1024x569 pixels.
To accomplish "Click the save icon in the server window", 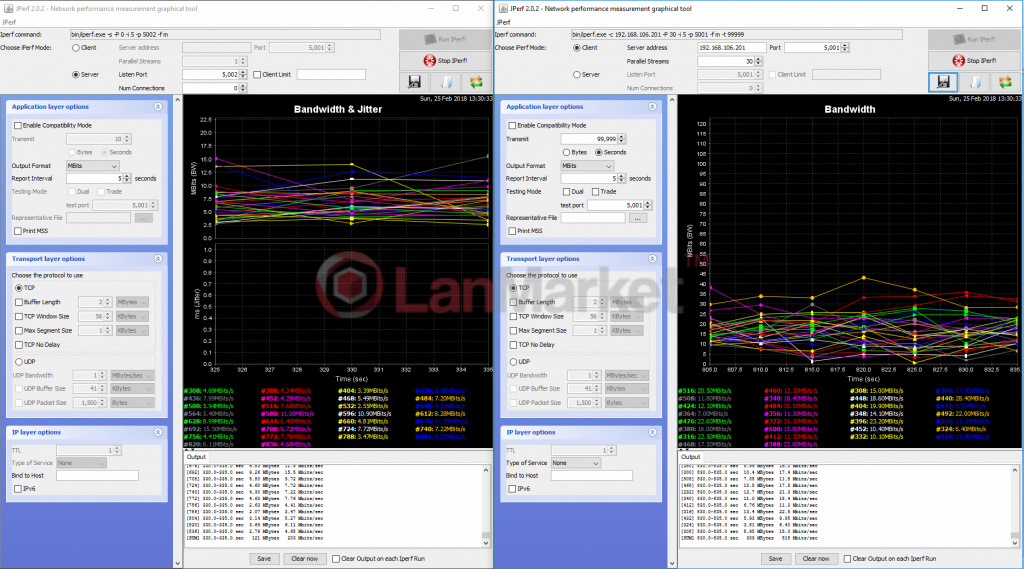I will click(415, 82).
